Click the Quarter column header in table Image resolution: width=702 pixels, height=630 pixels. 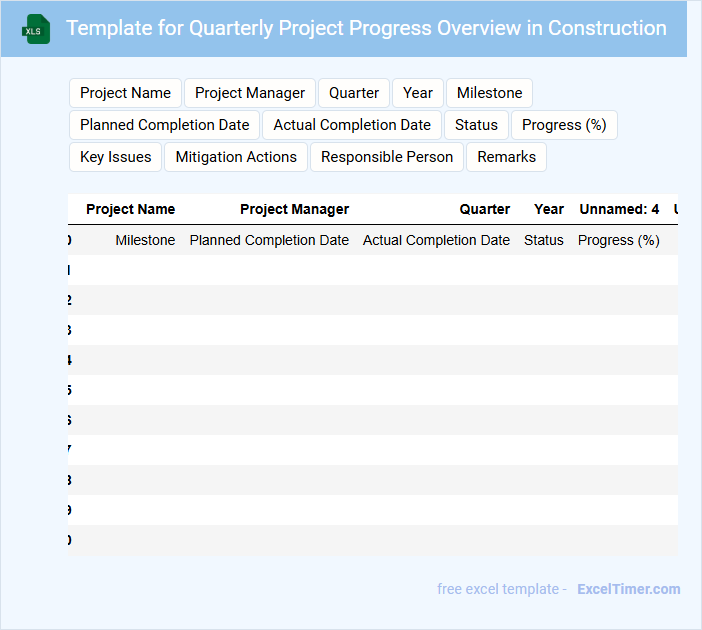484,209
